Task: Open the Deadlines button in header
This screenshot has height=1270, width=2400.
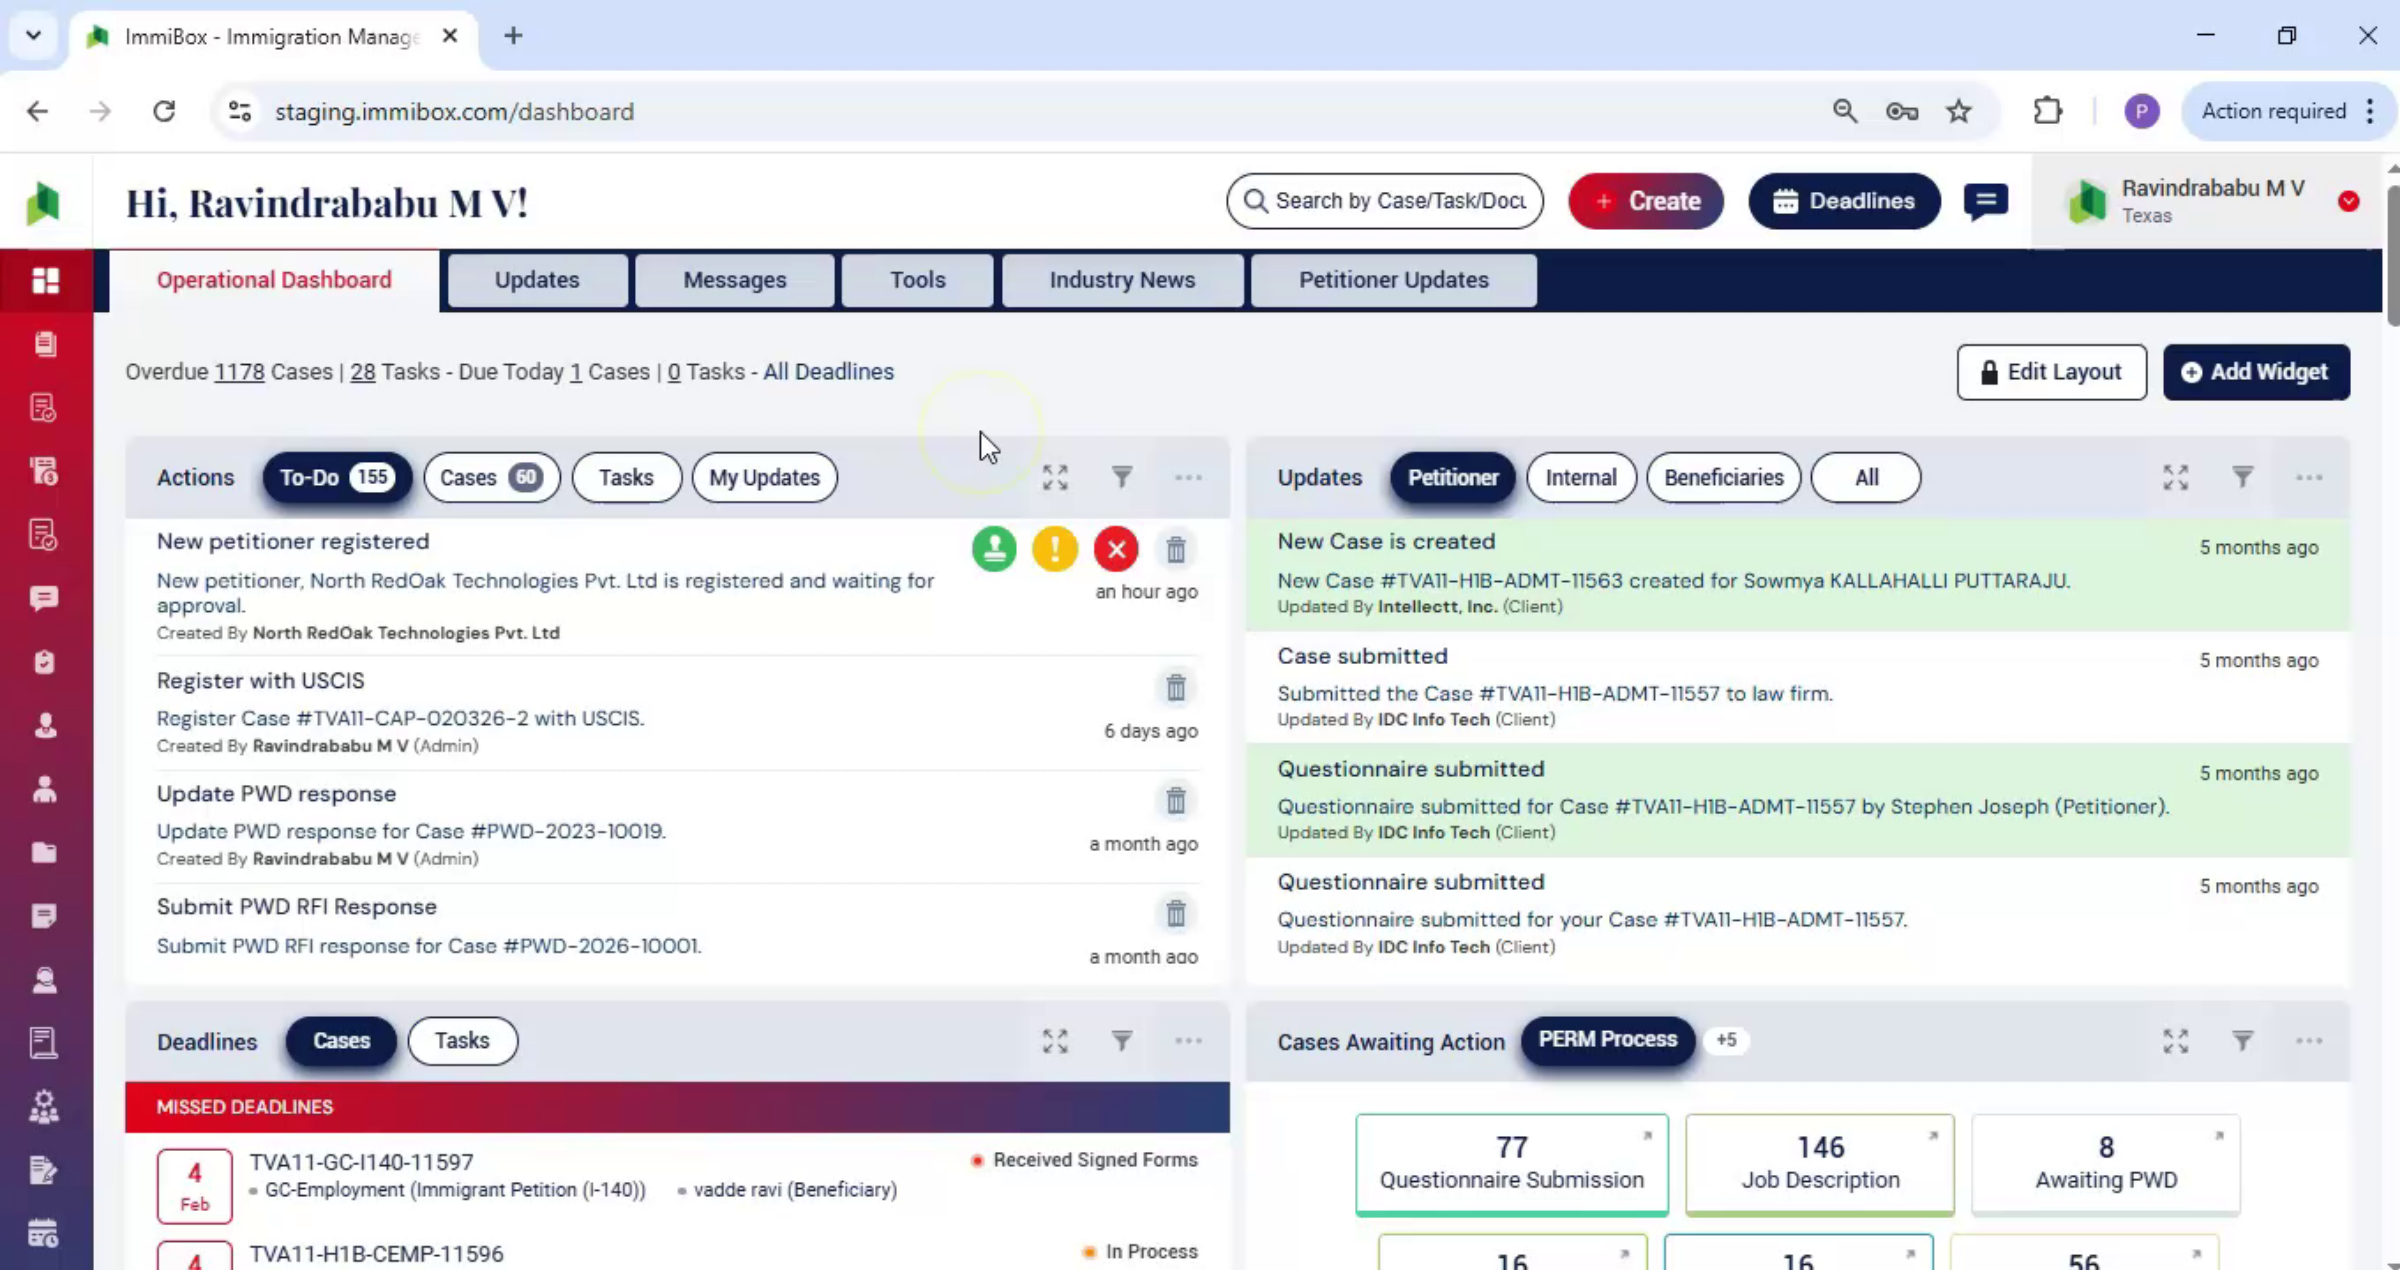Action: [x=1844, y=201]
